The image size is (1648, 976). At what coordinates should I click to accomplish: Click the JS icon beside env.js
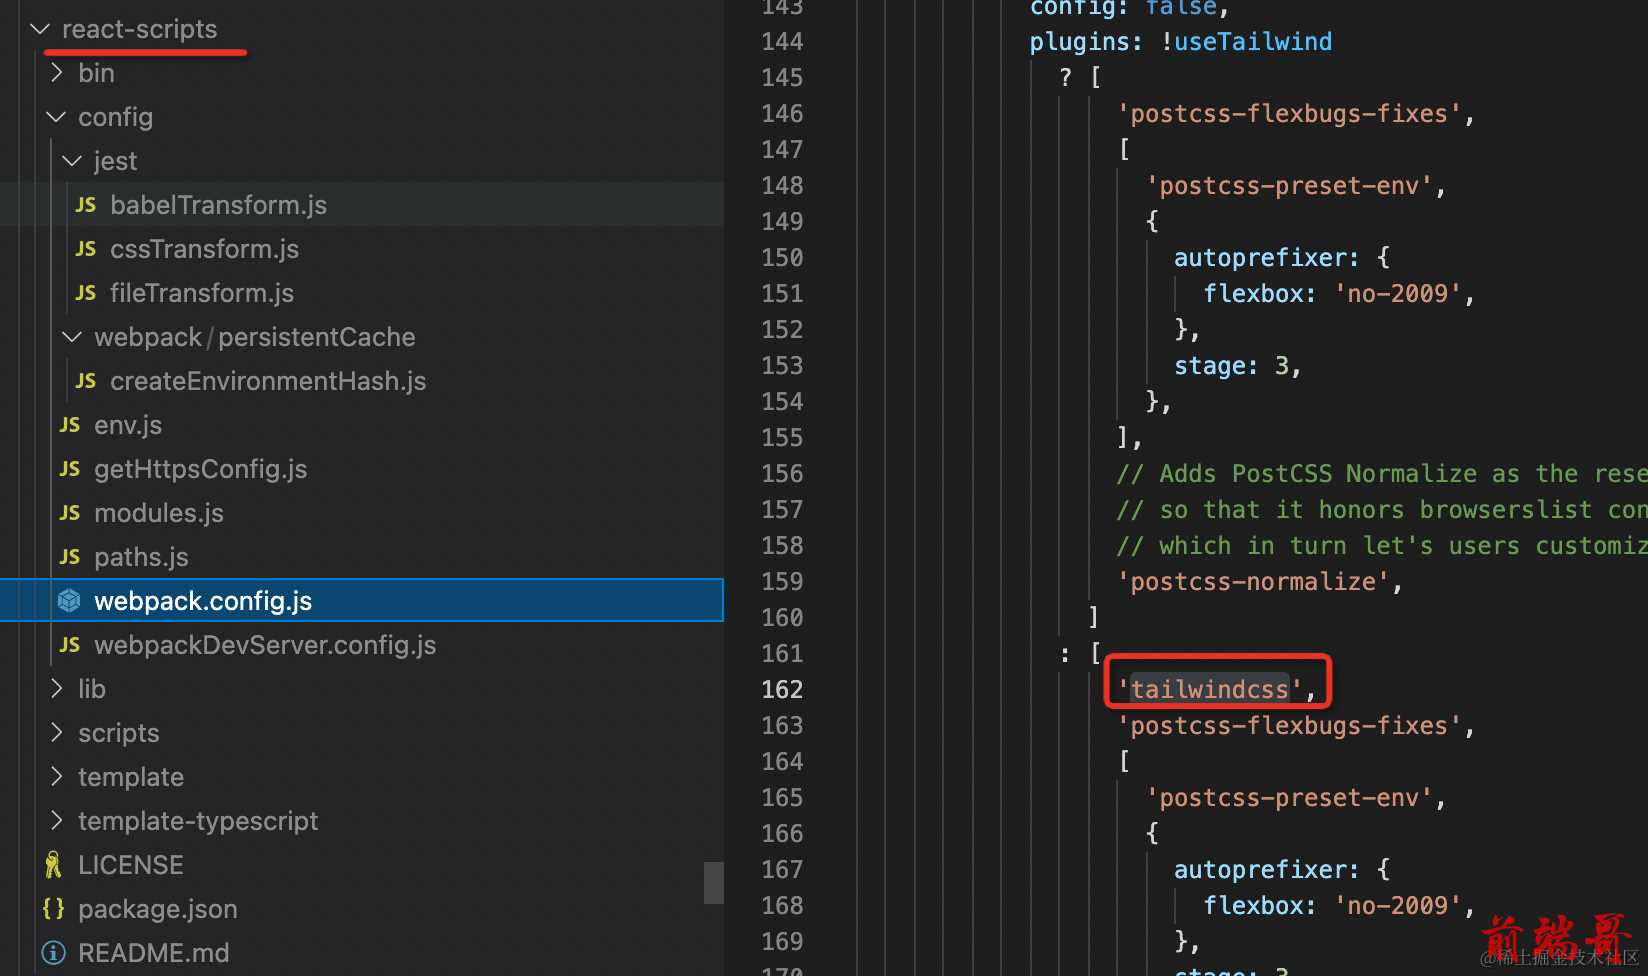coord(70,425)
